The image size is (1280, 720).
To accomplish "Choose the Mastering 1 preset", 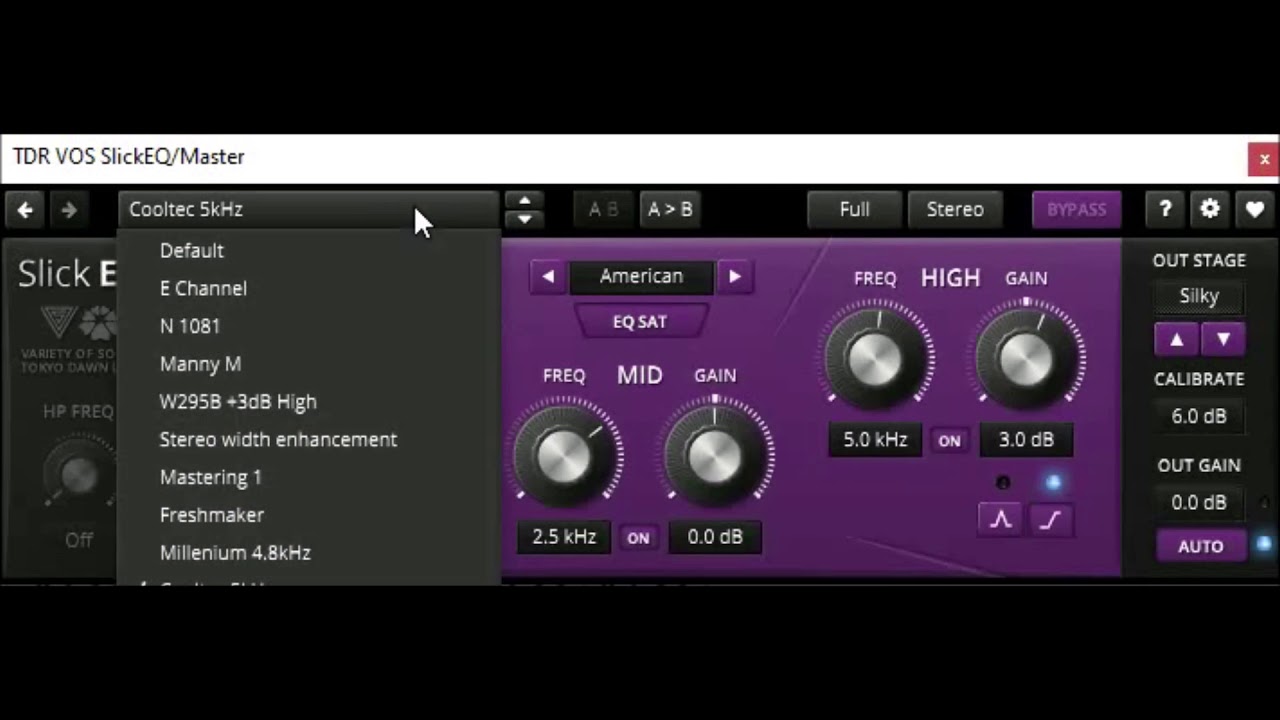I will point(309,478).
